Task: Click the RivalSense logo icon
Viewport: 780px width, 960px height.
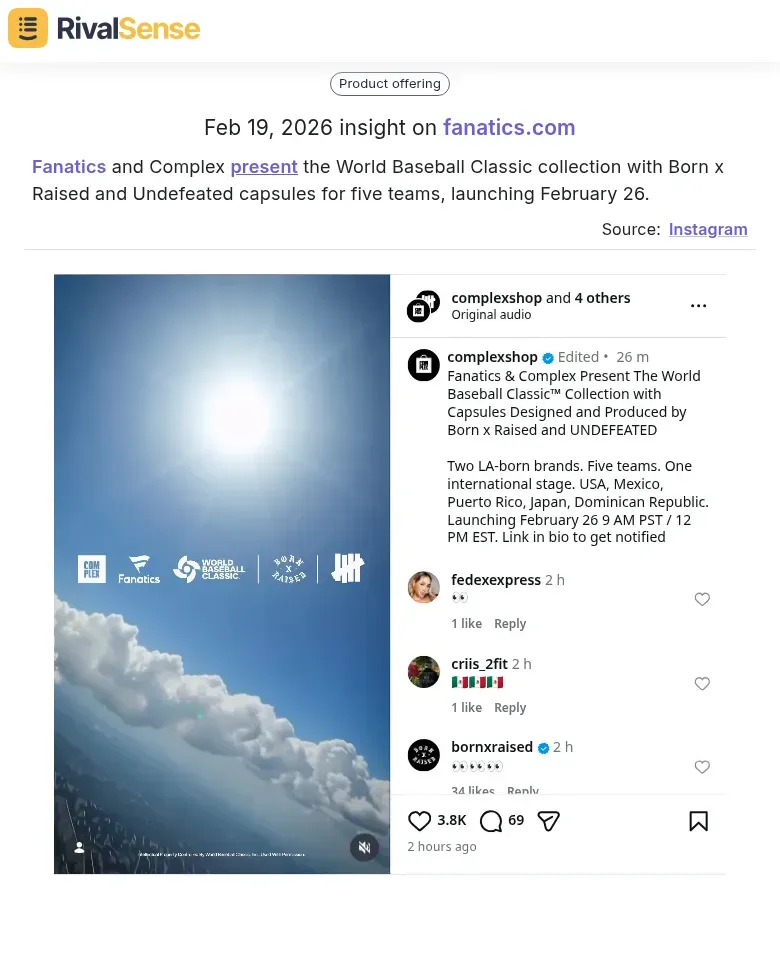Action: [x=28, y=28]
